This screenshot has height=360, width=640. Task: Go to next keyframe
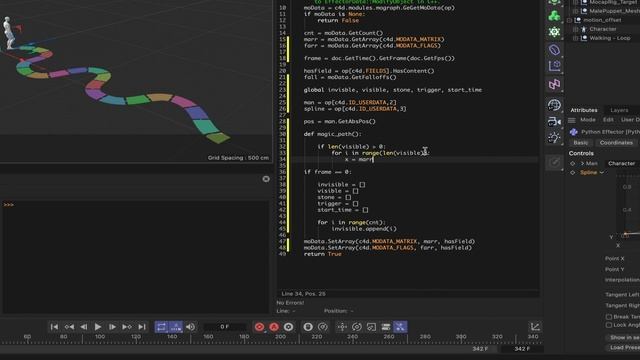(x=127, y=327)
